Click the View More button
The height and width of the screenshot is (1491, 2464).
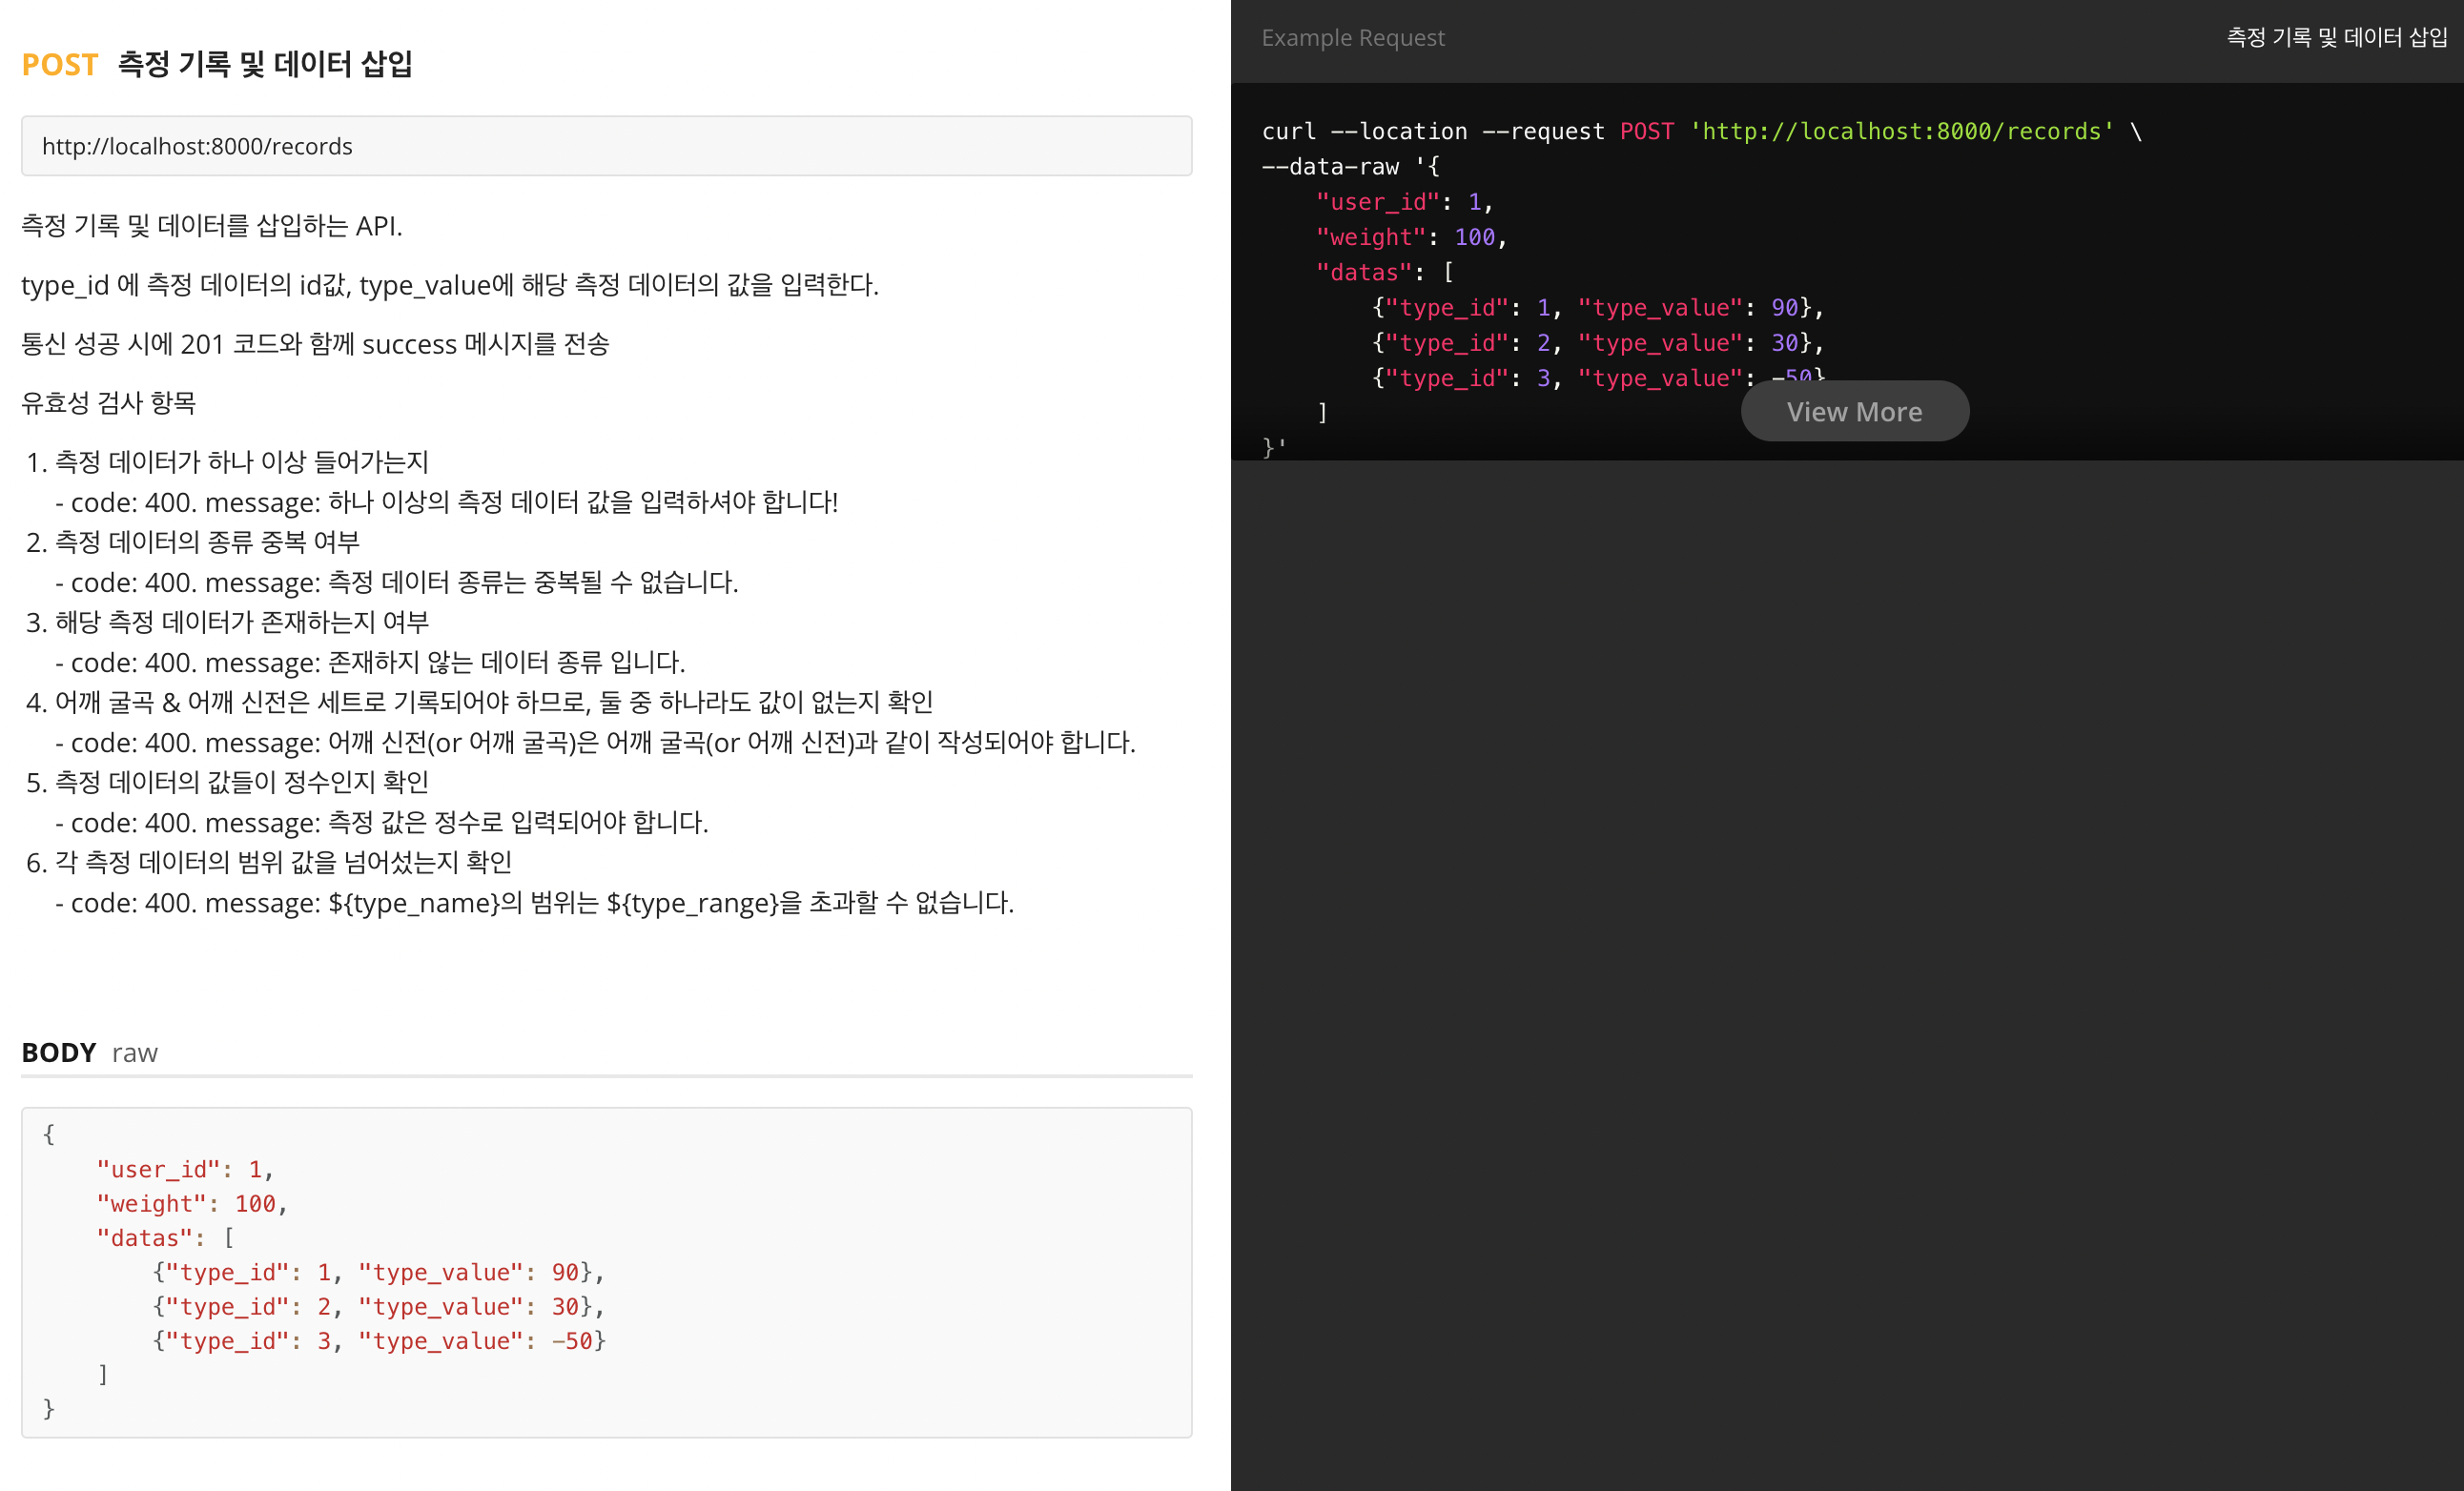(1853, 410)
